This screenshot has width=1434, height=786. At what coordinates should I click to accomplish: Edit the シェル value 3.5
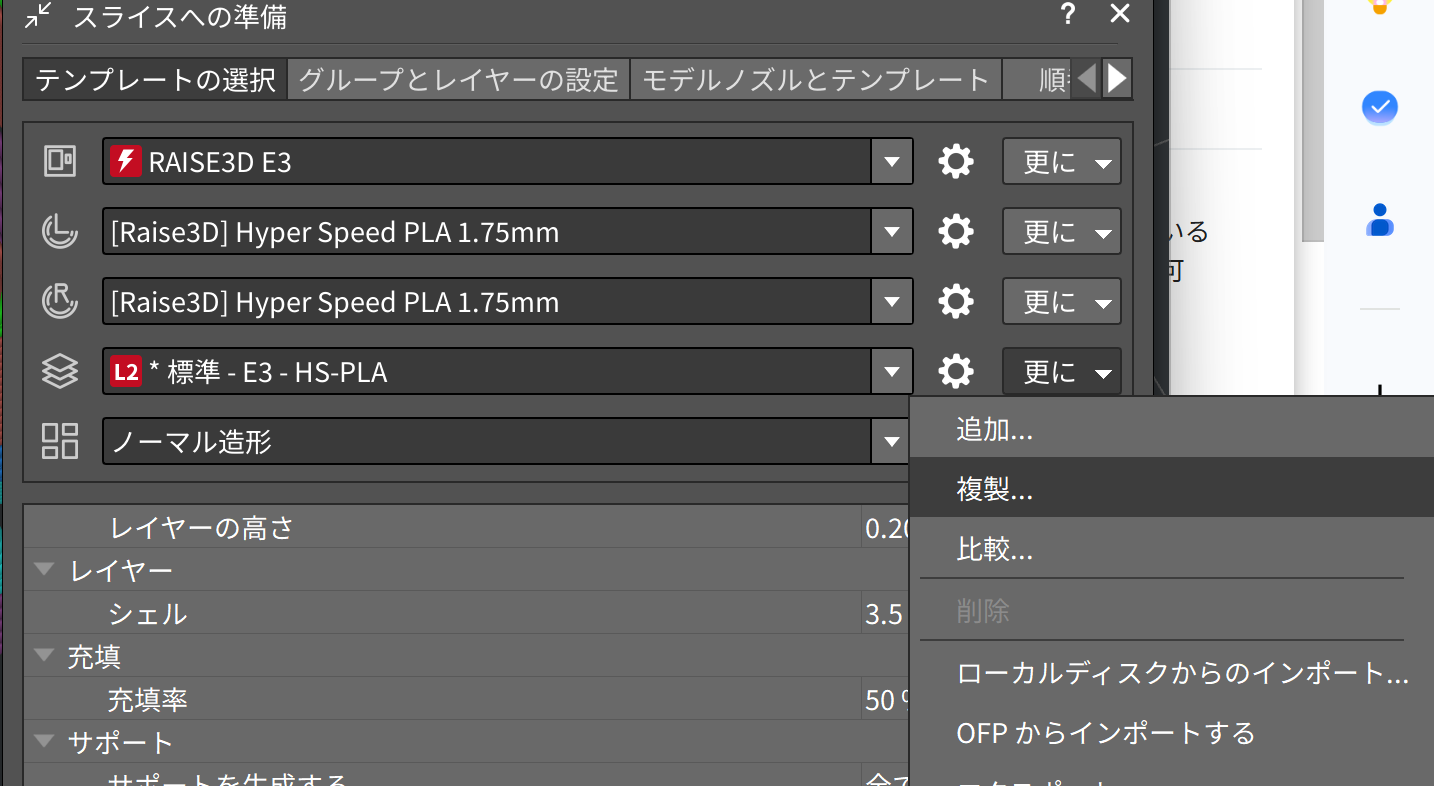tap(885, 613)
